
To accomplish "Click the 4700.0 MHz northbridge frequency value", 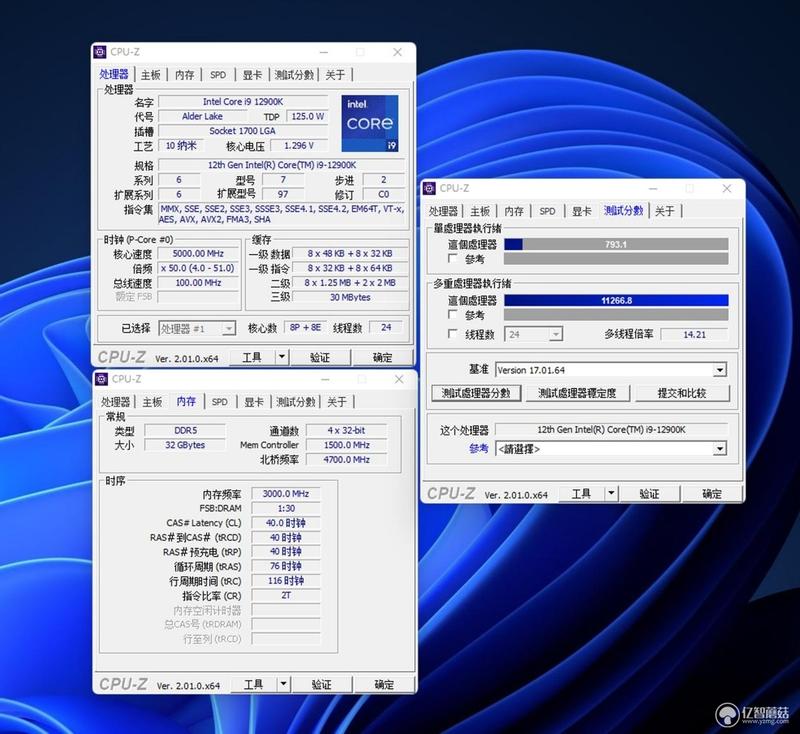I will coord(346,460).
